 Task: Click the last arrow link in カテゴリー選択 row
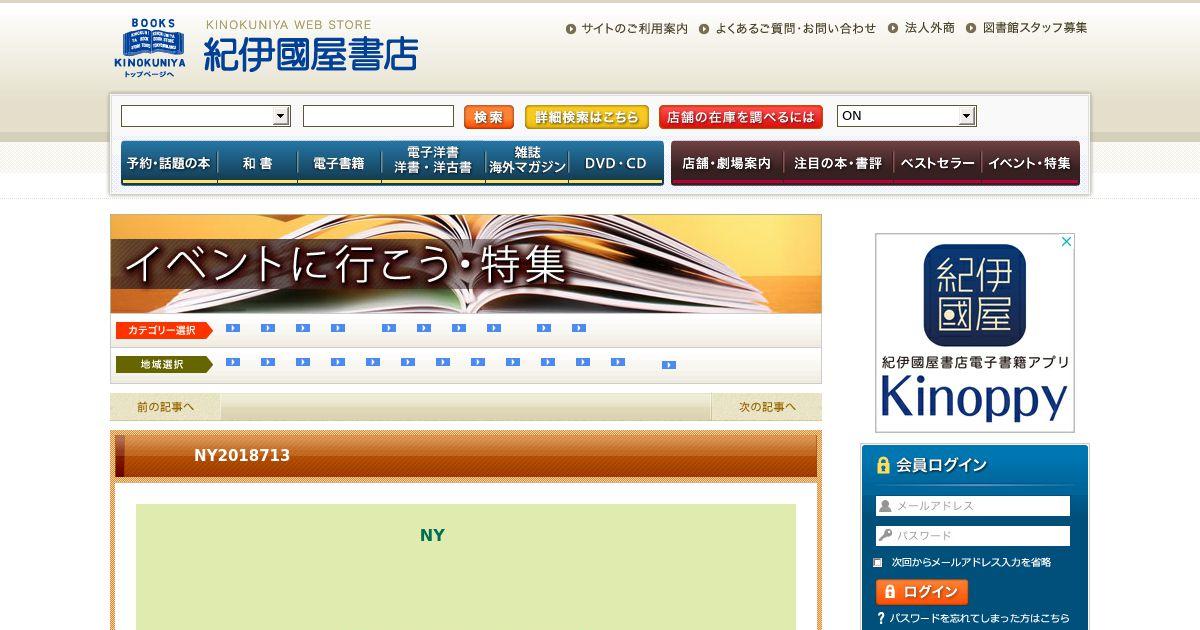click(x=579, y=328)
